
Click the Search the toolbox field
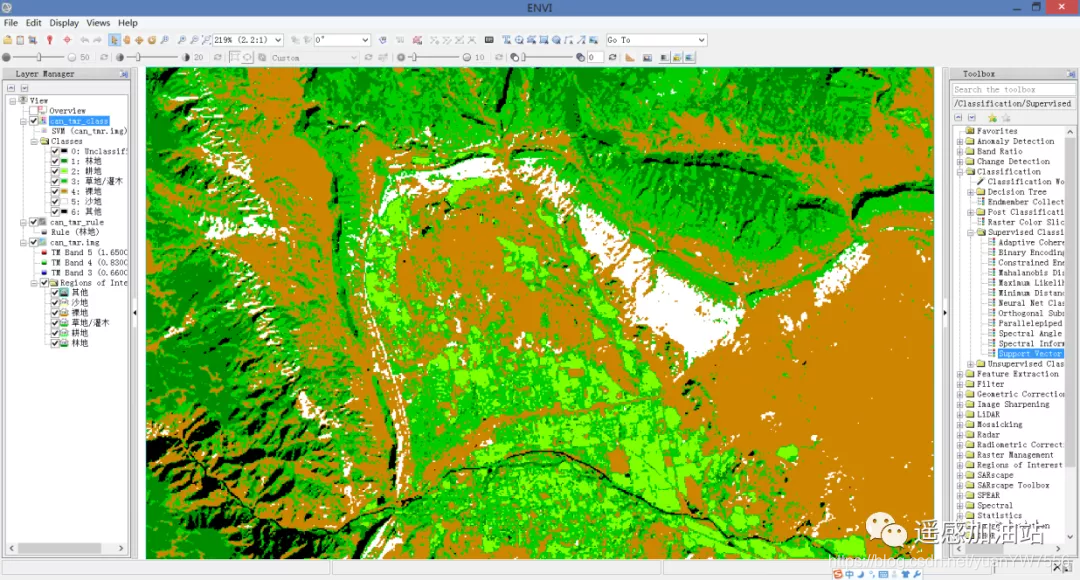pos(1013,90)
